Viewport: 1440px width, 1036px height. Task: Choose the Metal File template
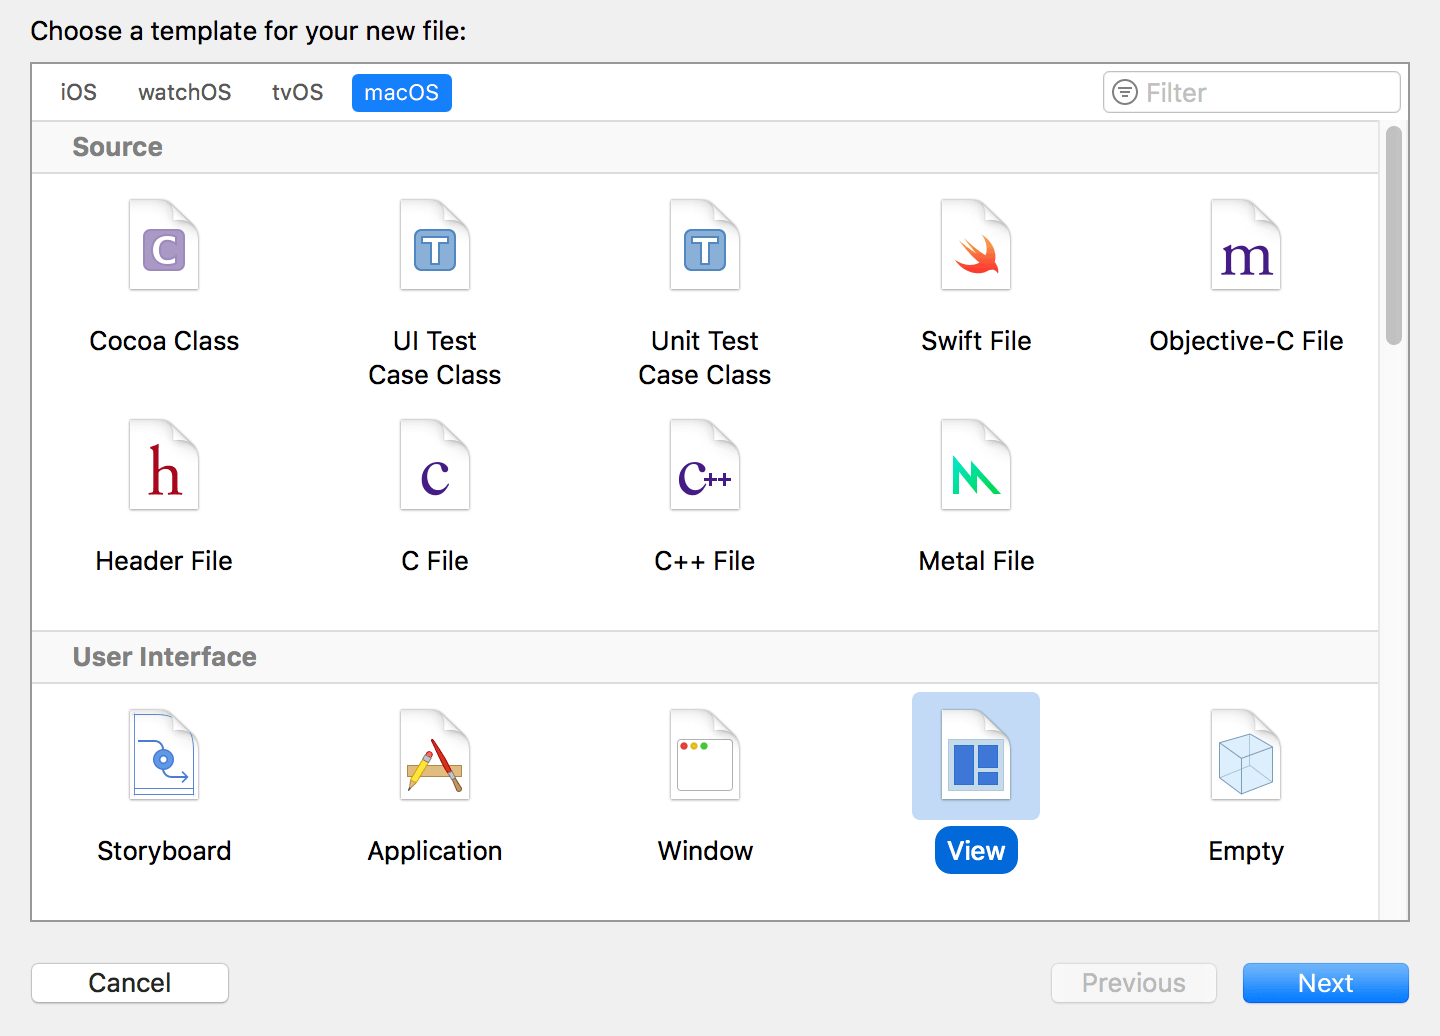pyautogui.click(x=976, y=466)
